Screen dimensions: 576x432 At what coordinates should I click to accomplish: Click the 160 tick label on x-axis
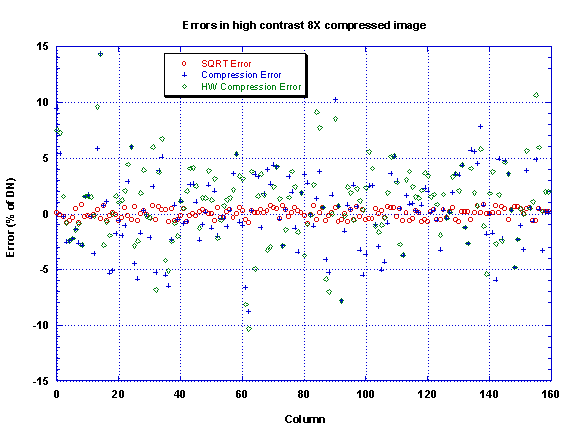550,395
